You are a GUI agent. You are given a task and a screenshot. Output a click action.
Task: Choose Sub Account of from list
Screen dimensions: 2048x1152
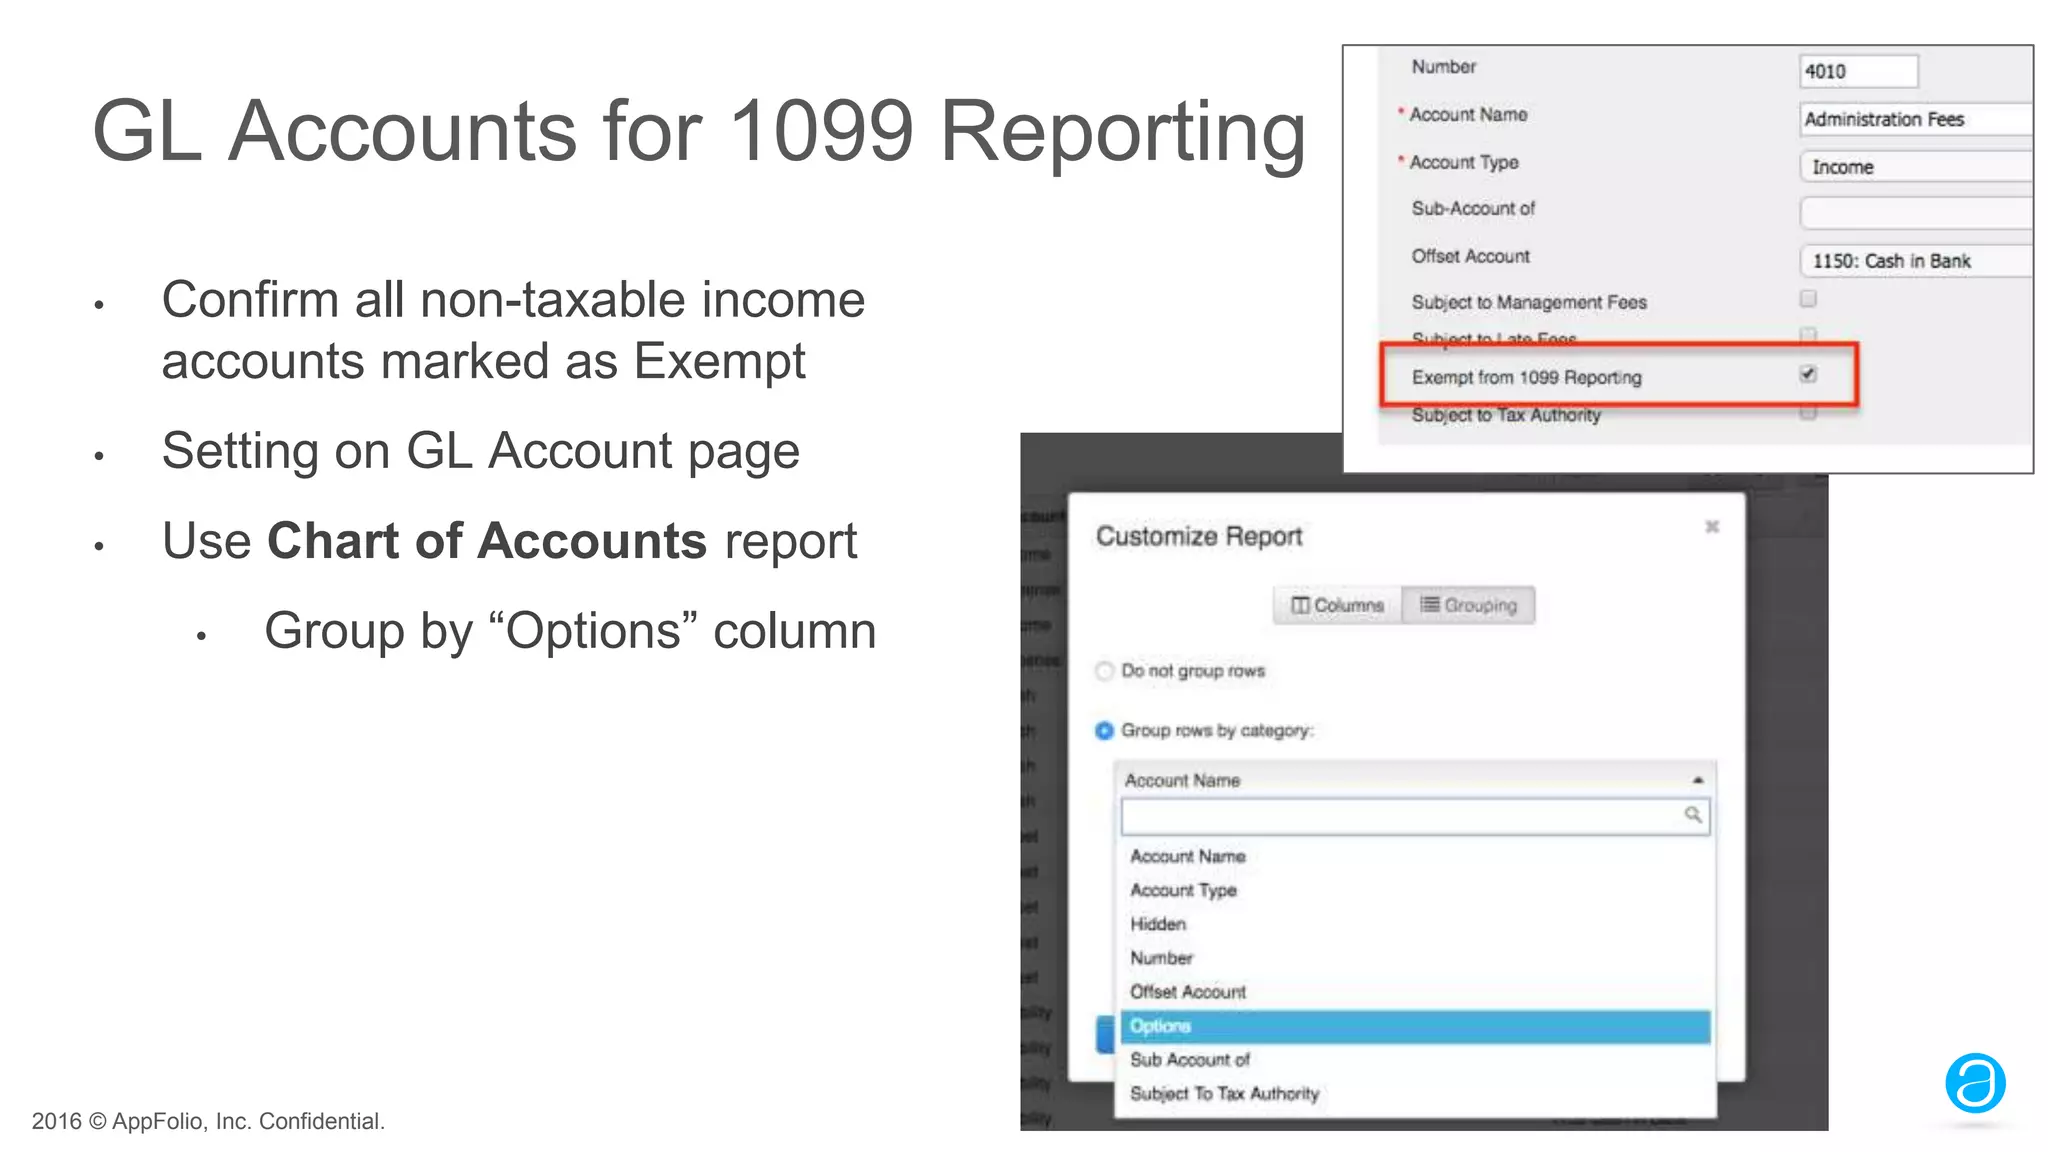[x=1415, y=1060]
